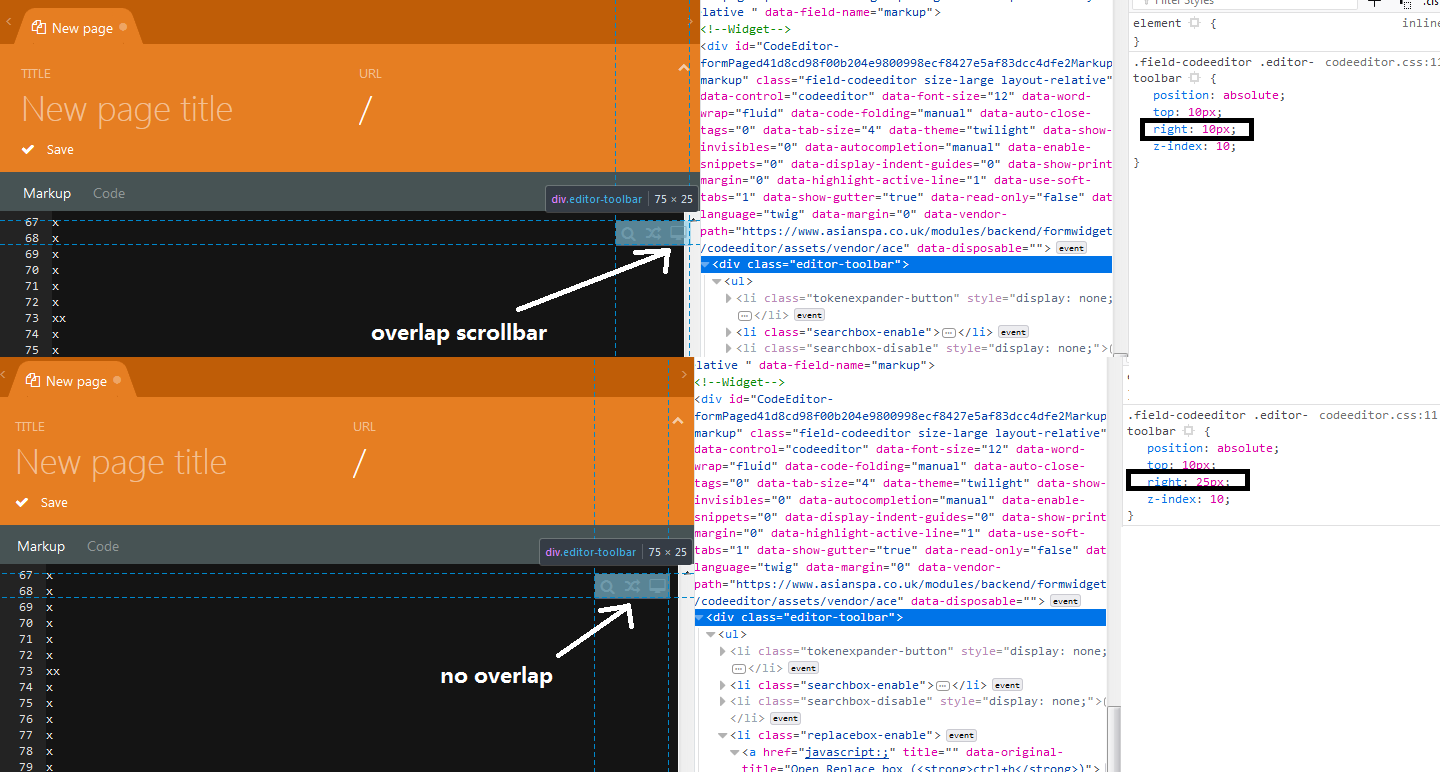Select the magnifier icon in the lower Markup editor toolbar
This screenshot has height=772, width=1440.
point(607,585)
